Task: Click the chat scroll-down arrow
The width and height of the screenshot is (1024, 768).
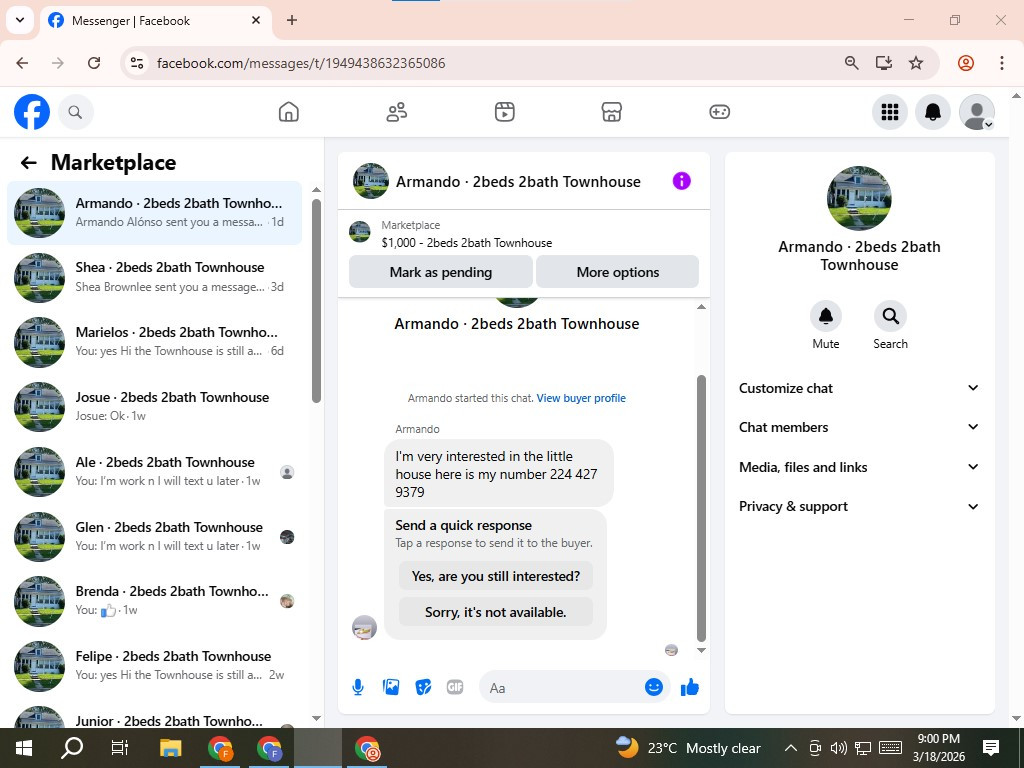Action: [701, 650]
